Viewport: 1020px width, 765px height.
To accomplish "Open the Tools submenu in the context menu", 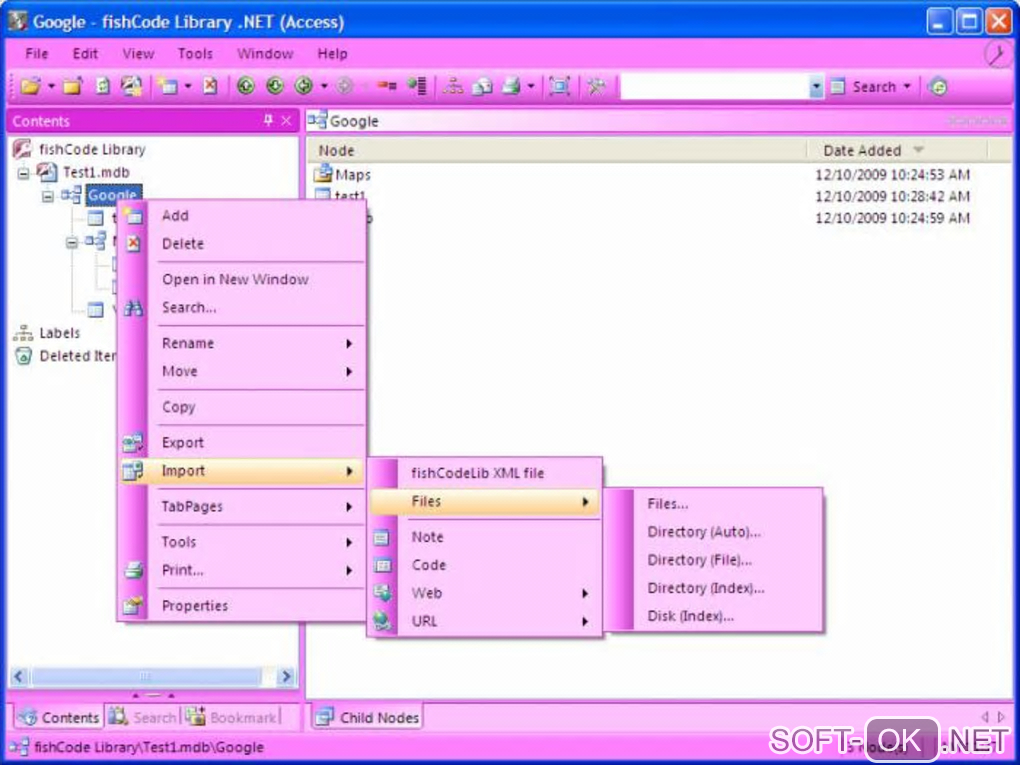I will (x=242, y=543).
